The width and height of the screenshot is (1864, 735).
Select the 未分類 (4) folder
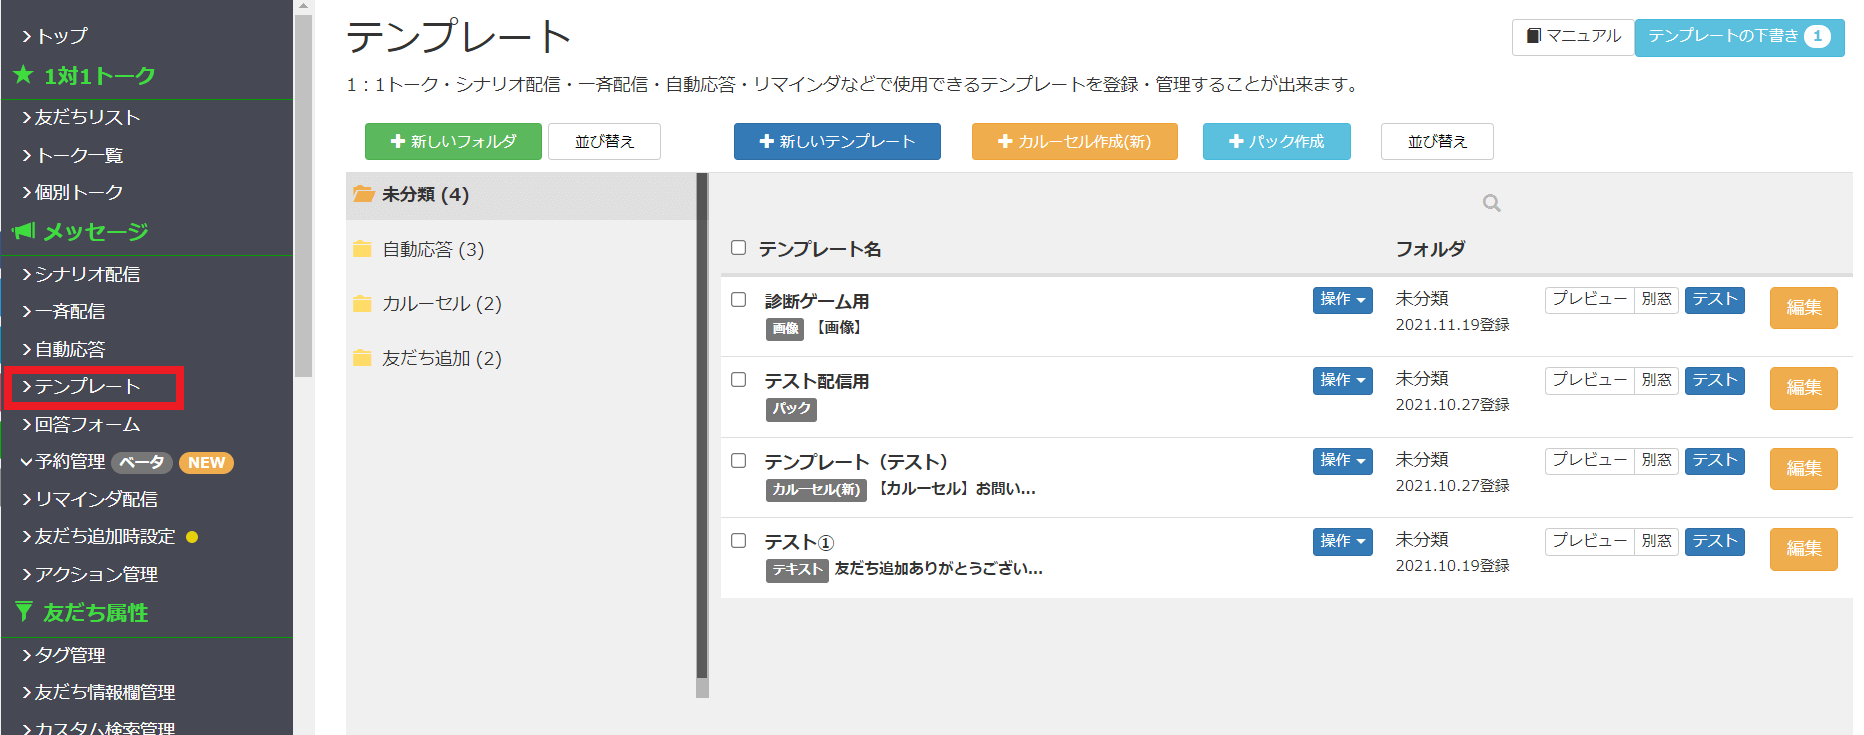521,195
